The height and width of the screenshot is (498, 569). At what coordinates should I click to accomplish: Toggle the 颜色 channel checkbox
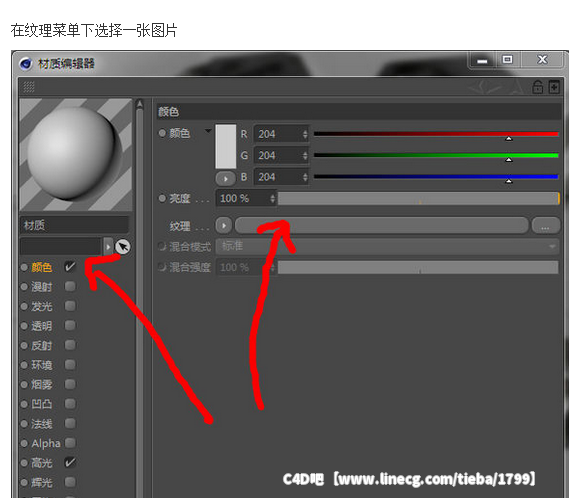click(70, 267)
